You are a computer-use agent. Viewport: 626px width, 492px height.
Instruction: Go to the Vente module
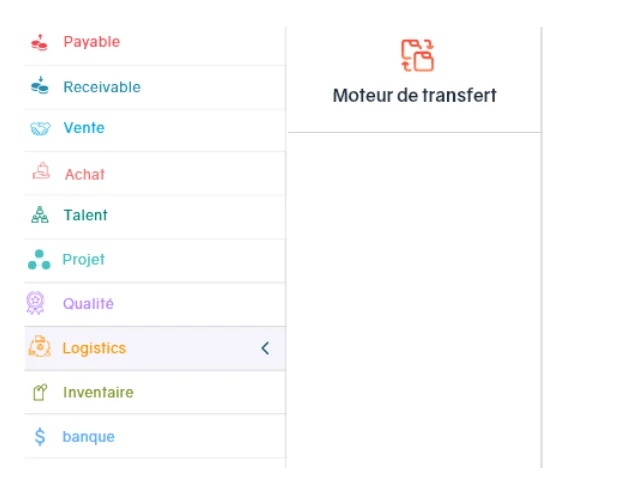[x=84, y=128]
